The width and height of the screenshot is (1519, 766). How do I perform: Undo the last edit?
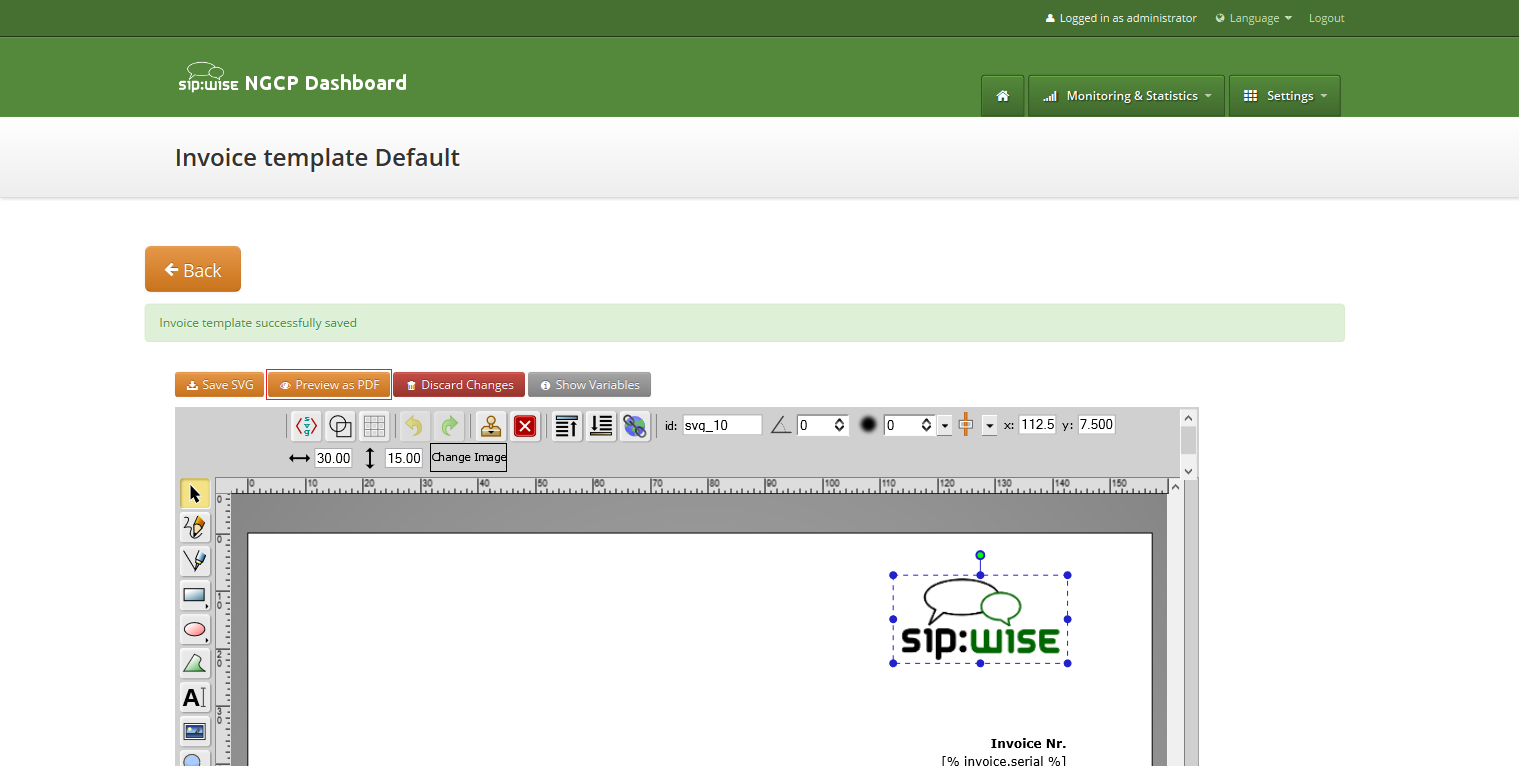[x=413, y=425]
